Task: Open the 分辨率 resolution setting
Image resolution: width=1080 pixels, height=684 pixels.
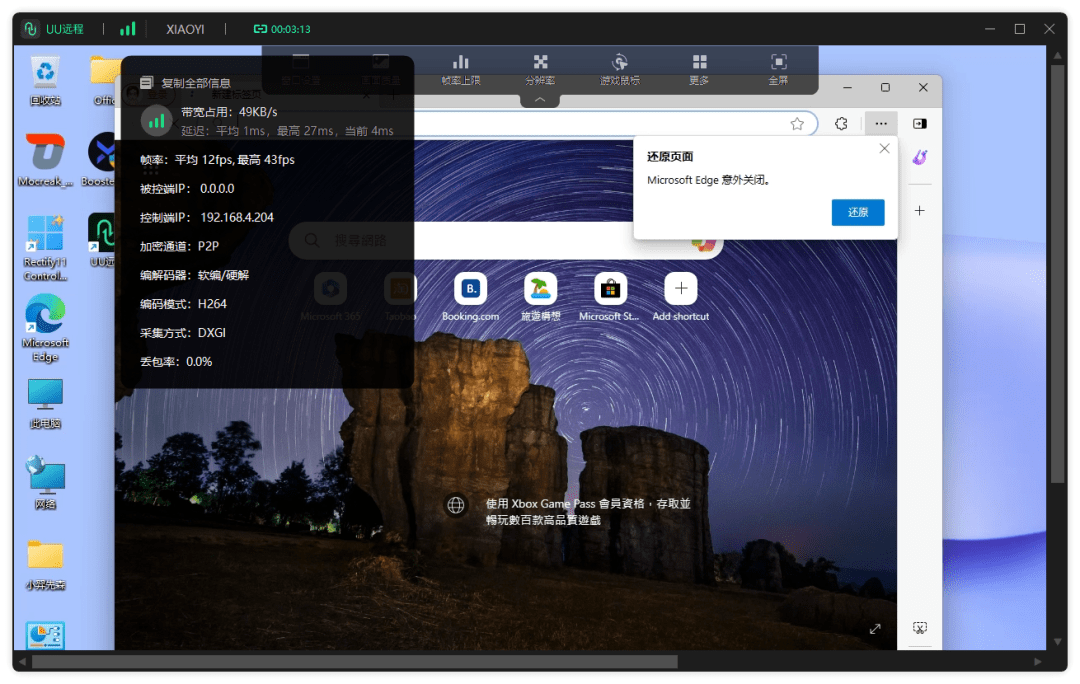Action: 540,70
